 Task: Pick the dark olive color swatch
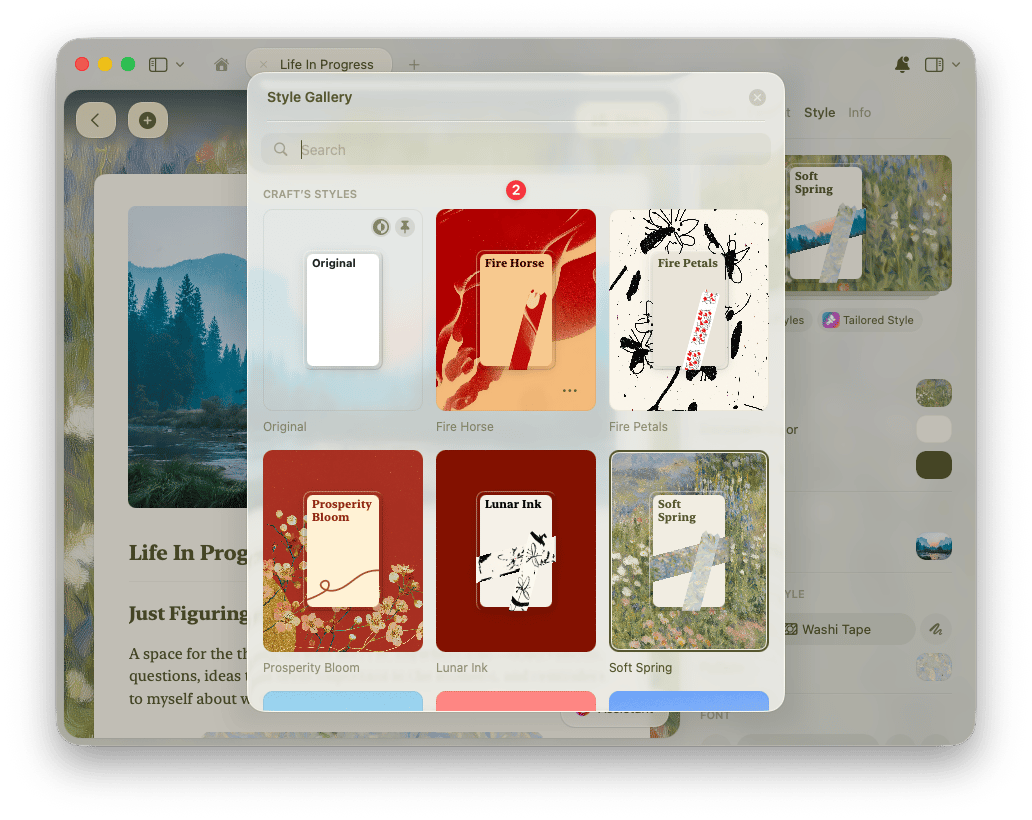[933, 465]
